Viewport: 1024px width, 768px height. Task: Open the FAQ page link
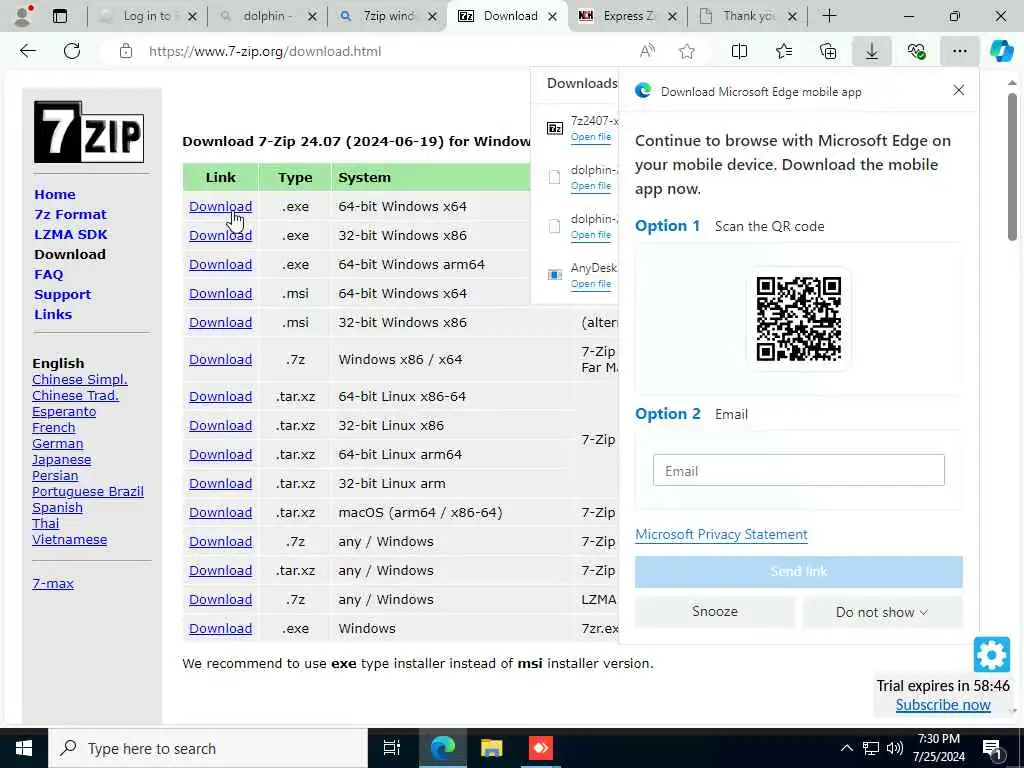49,274
